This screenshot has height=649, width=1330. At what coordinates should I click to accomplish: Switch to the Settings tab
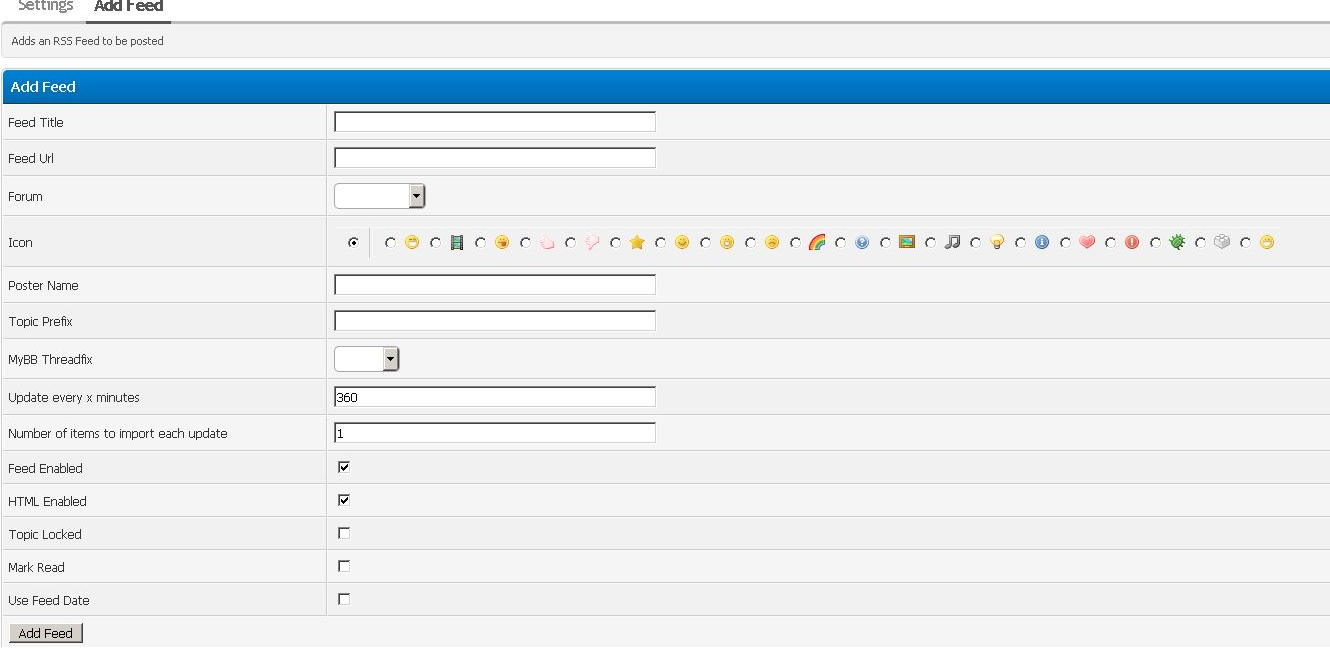pos(46,7)
